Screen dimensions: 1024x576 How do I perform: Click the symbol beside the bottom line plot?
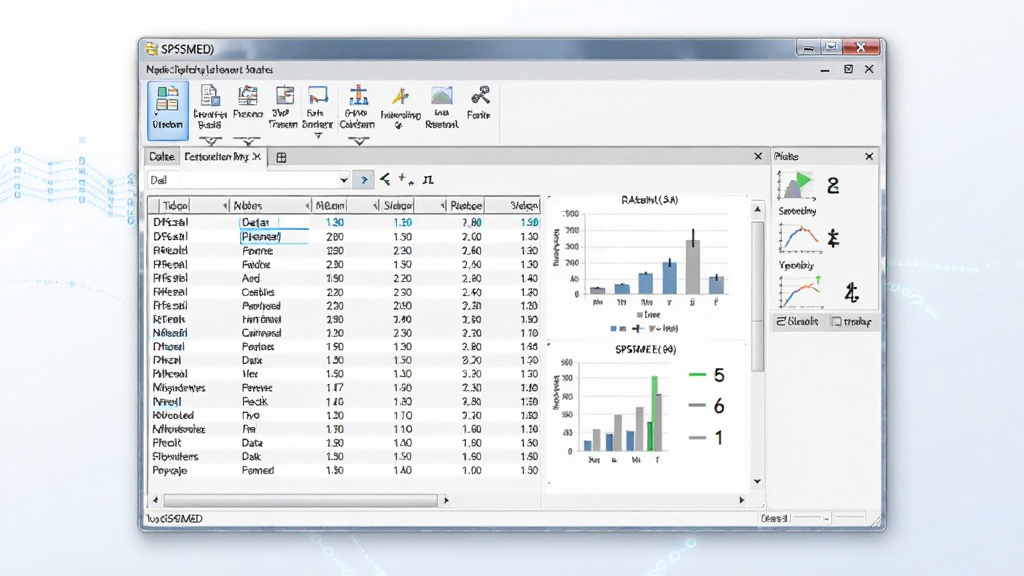click(x=851, y=293)
